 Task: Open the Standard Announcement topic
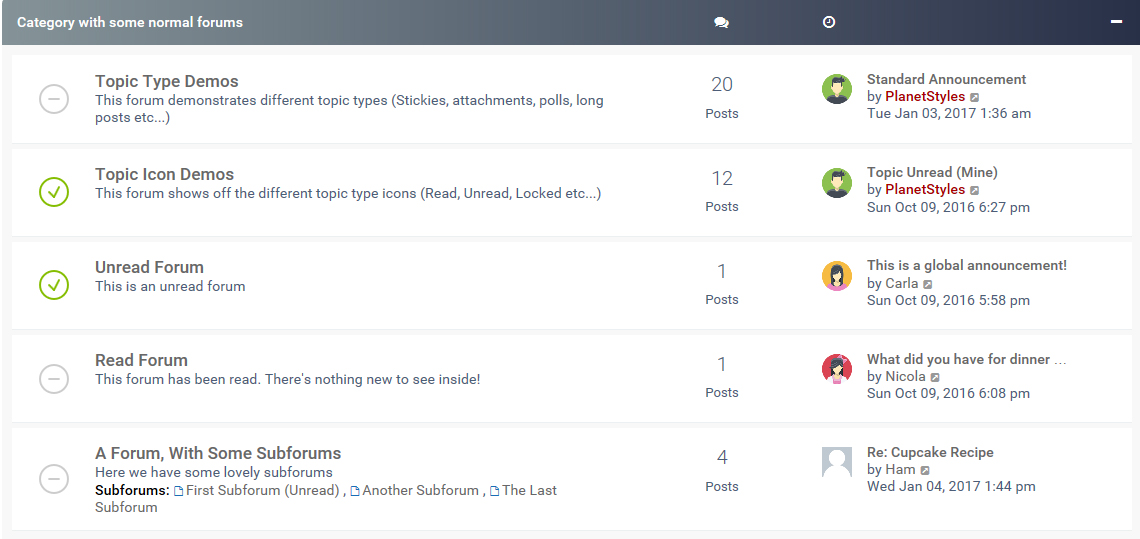946,79
